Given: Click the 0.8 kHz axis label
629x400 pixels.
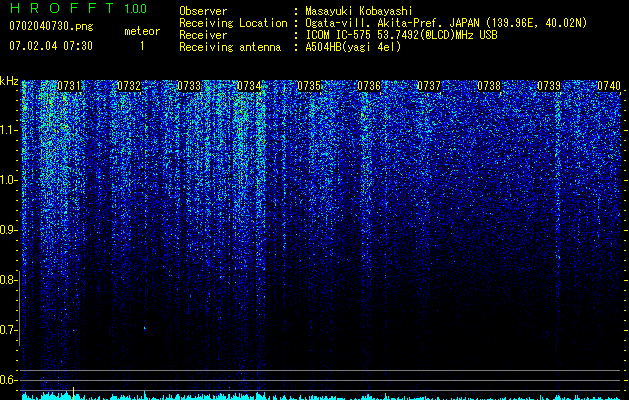Looking at the screenshot, I should (7, 280).
